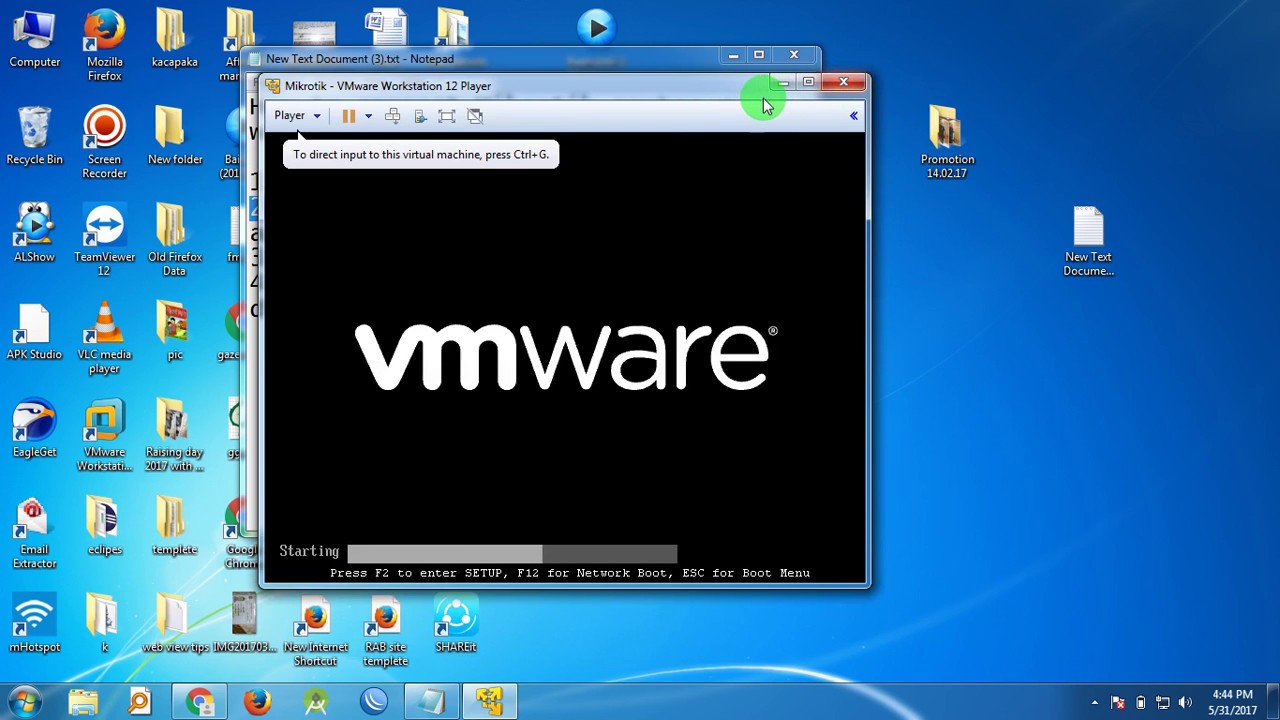The image size is (1280, 720).
Task: Select the folder named k
Action: (104, 624)
